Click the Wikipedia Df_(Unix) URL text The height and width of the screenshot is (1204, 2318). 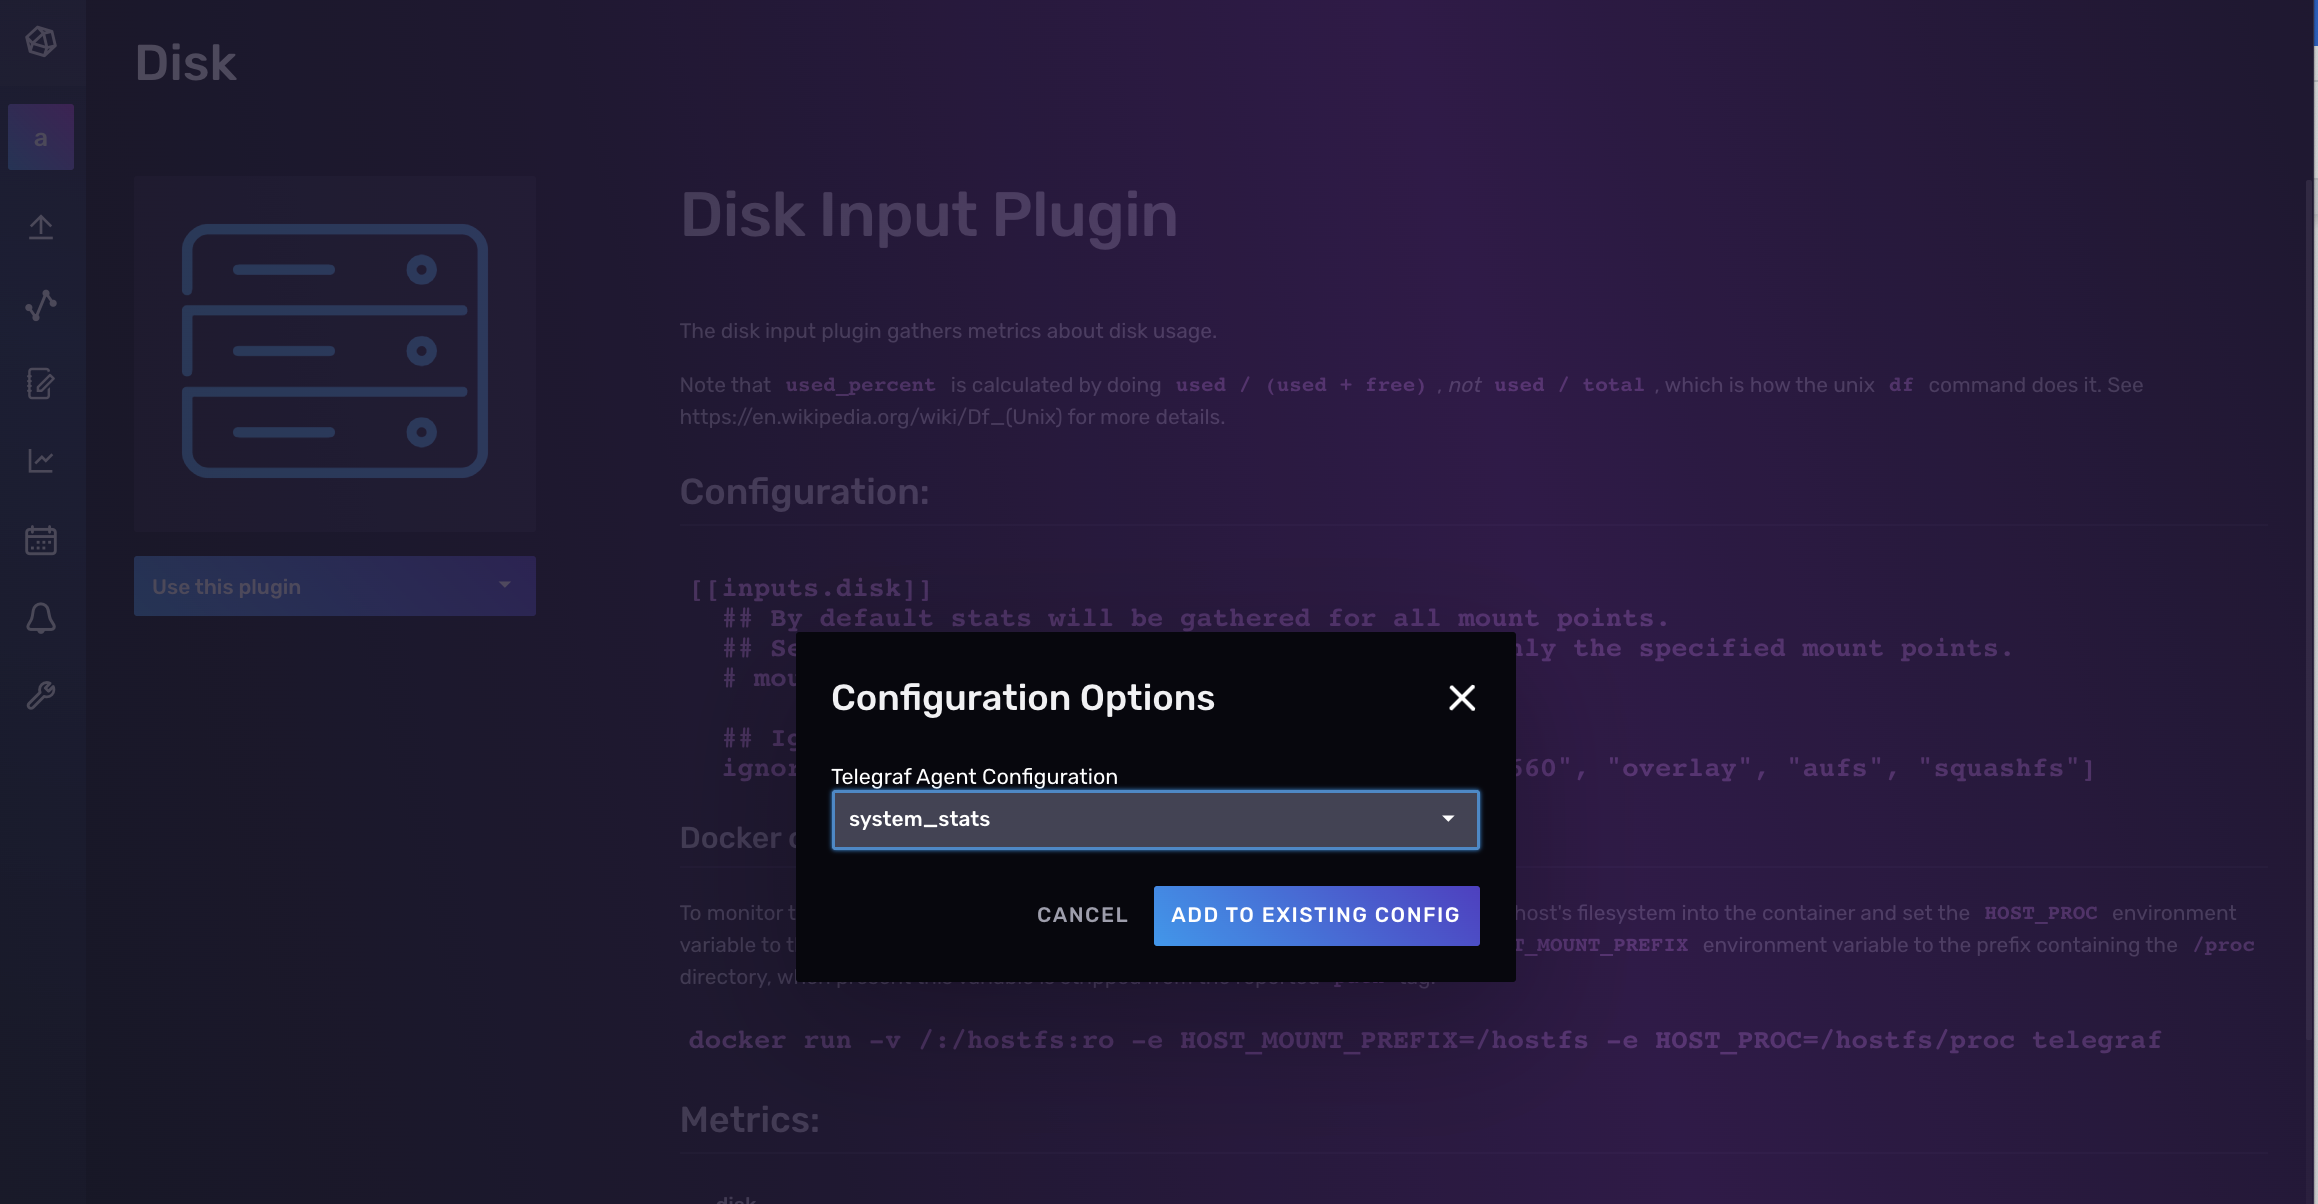point(871,417)
